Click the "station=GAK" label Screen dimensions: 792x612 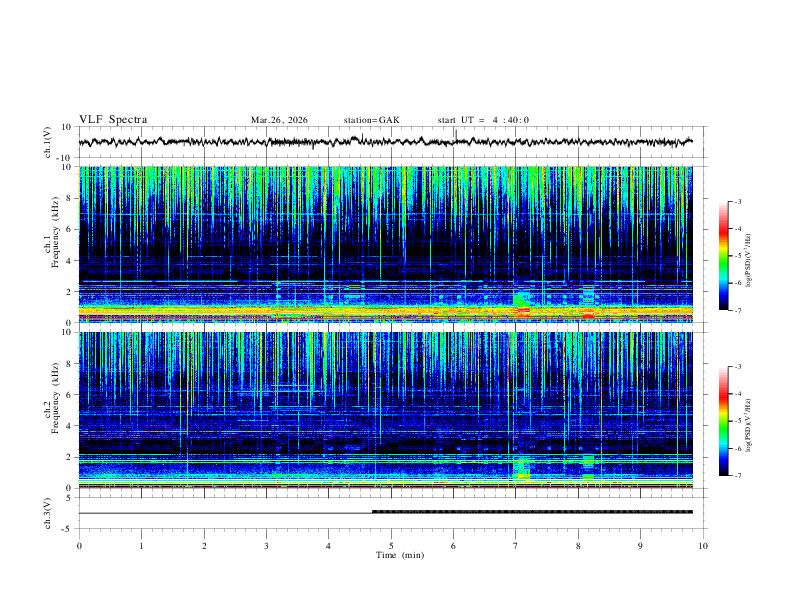coord(371,120)
